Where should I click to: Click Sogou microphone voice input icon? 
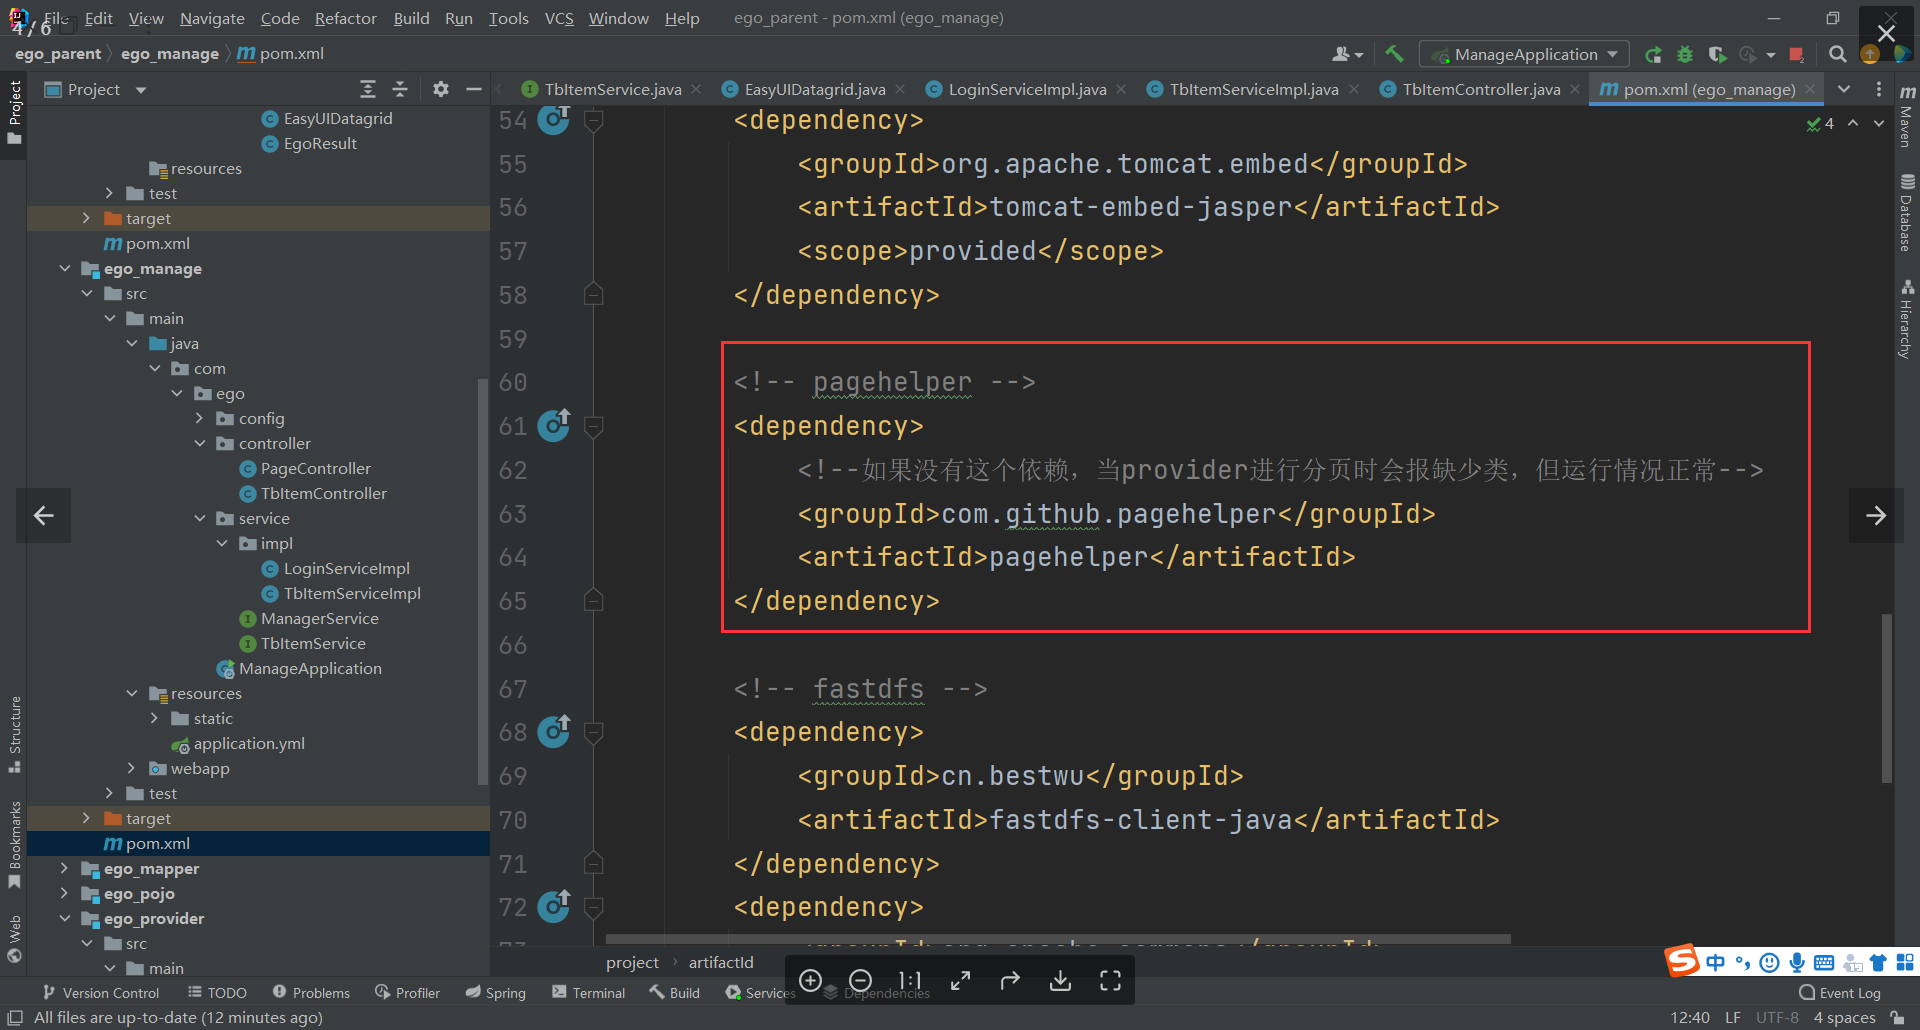pyautogui.click(x=1797, y=963)
